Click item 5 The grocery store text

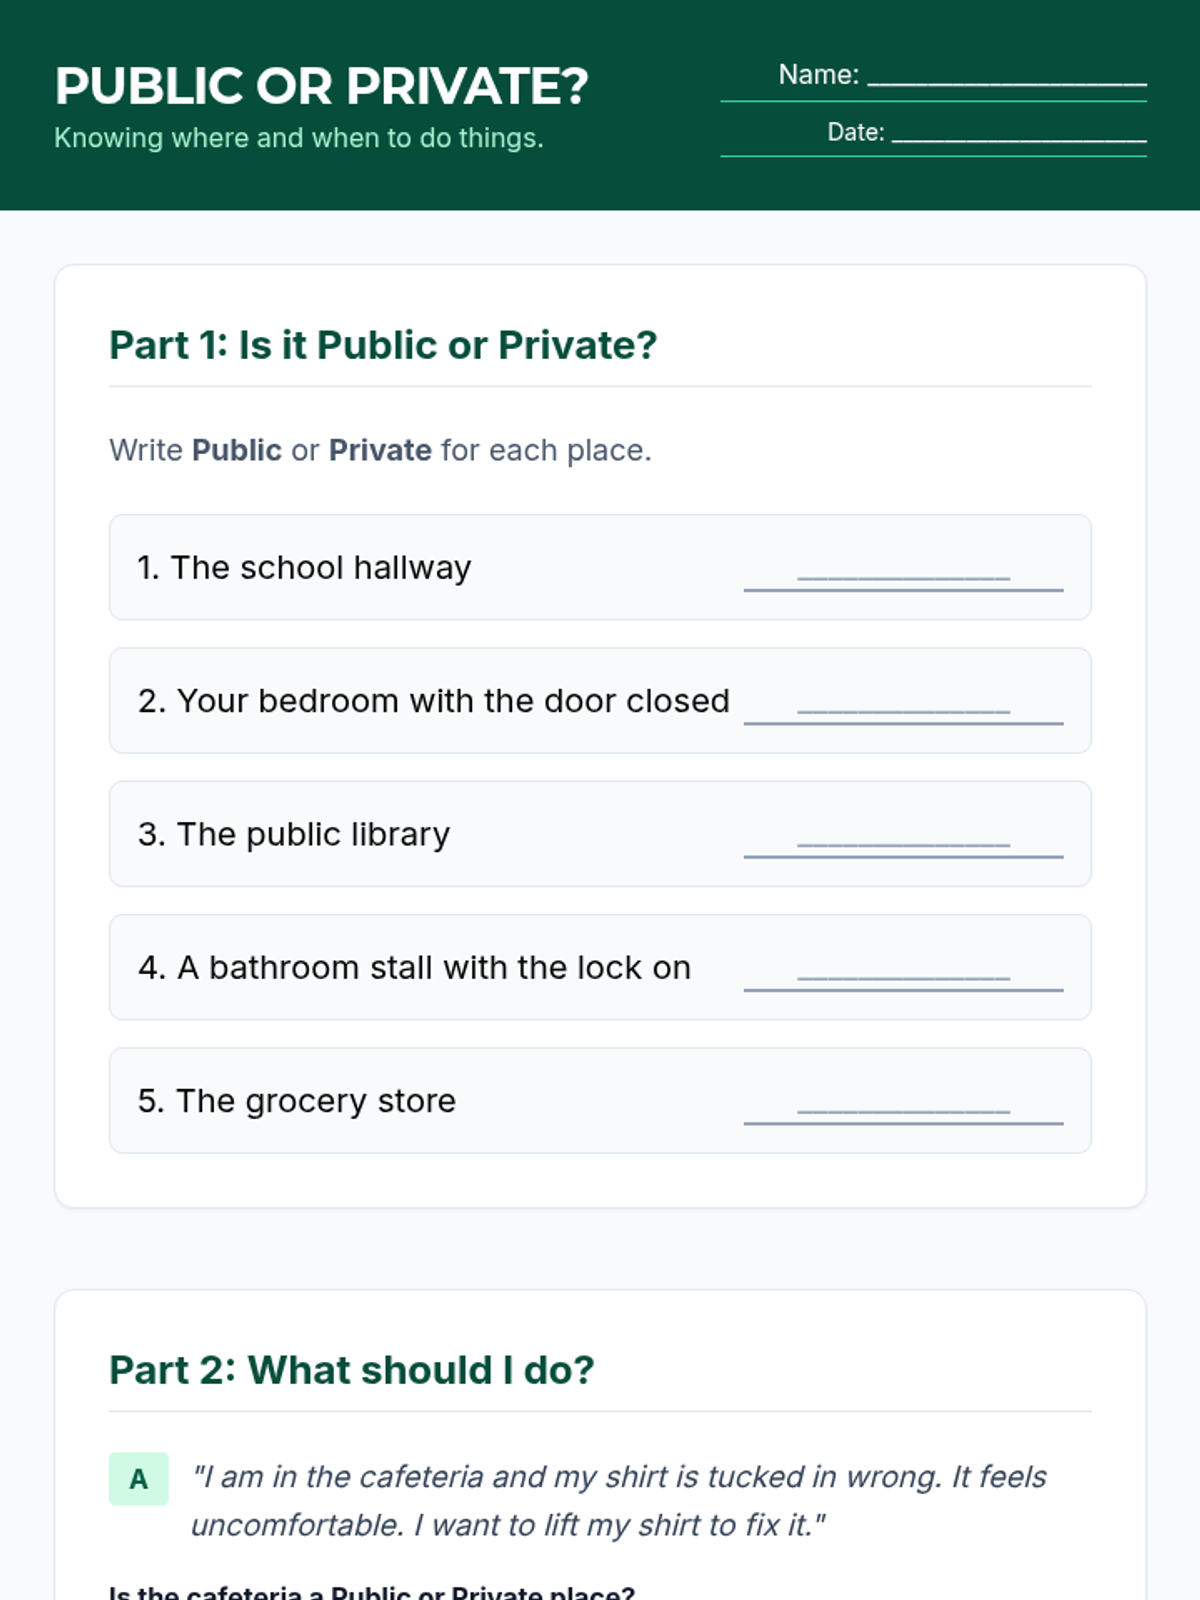click(x=297, y=1101)
